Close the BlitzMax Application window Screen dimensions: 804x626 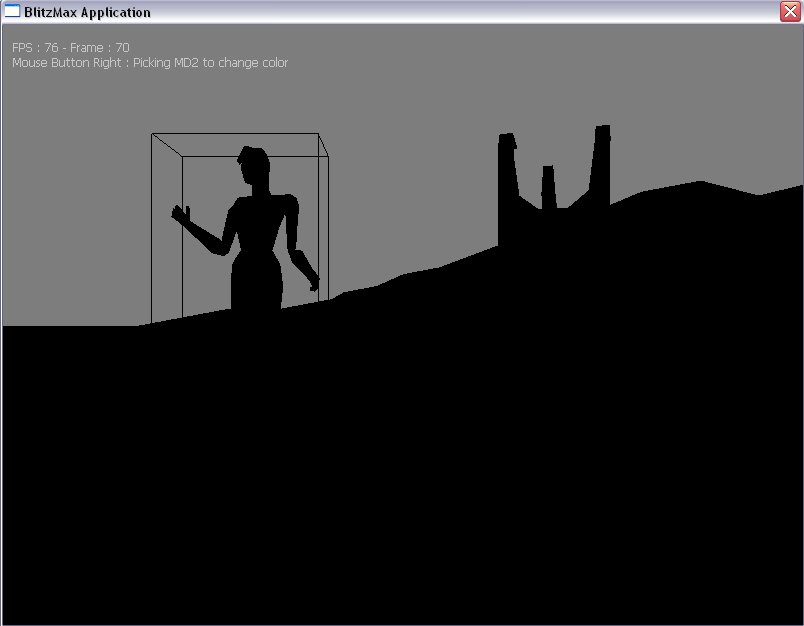(x=790, y=11)
